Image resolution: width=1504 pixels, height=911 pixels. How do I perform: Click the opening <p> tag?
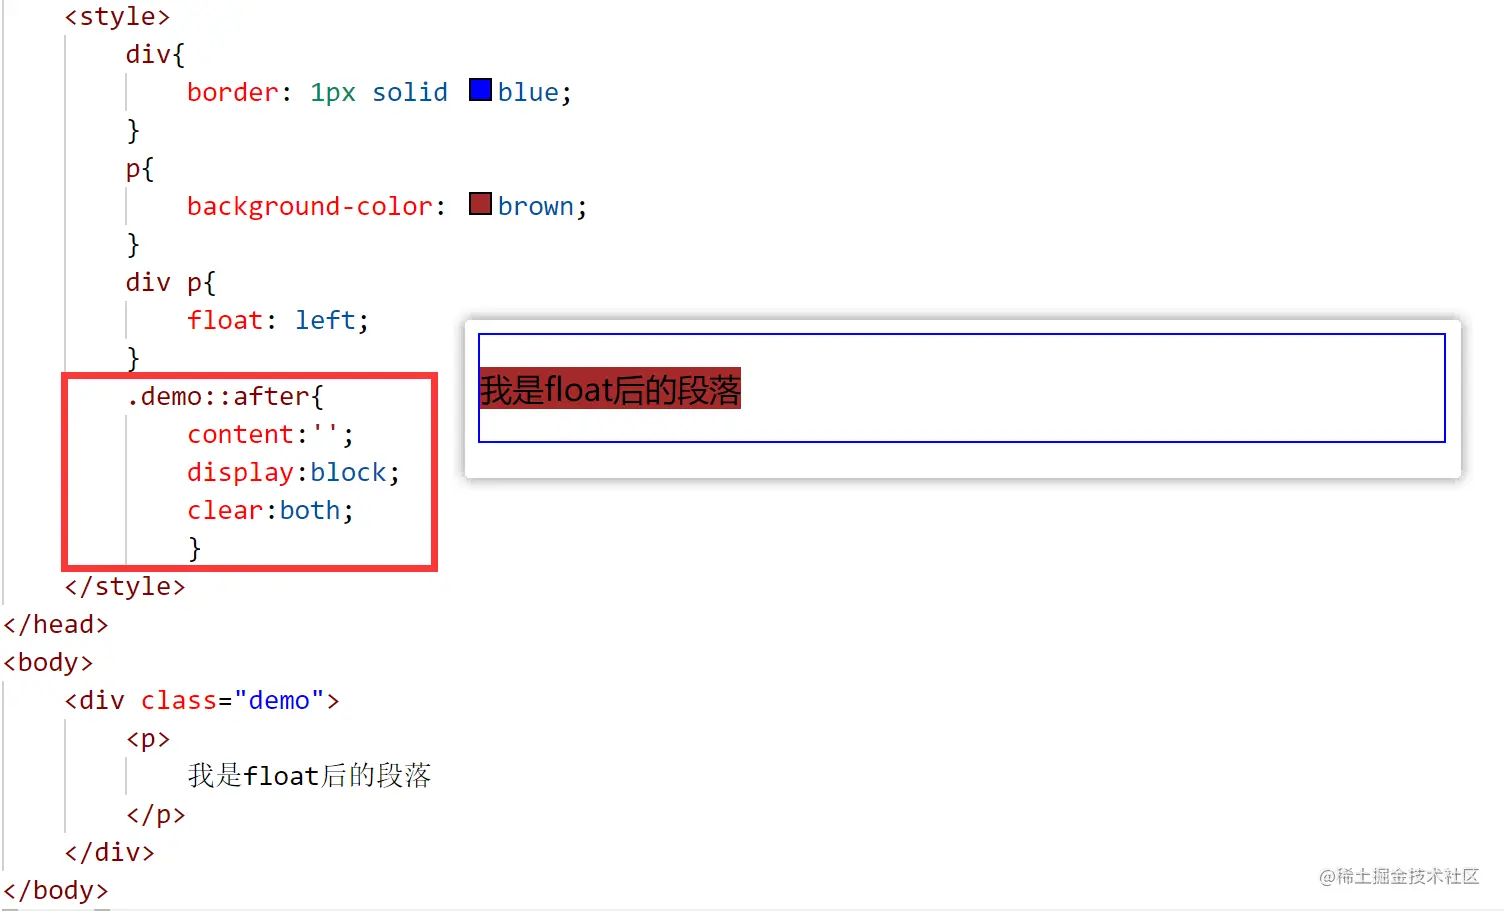coord(148,738)
